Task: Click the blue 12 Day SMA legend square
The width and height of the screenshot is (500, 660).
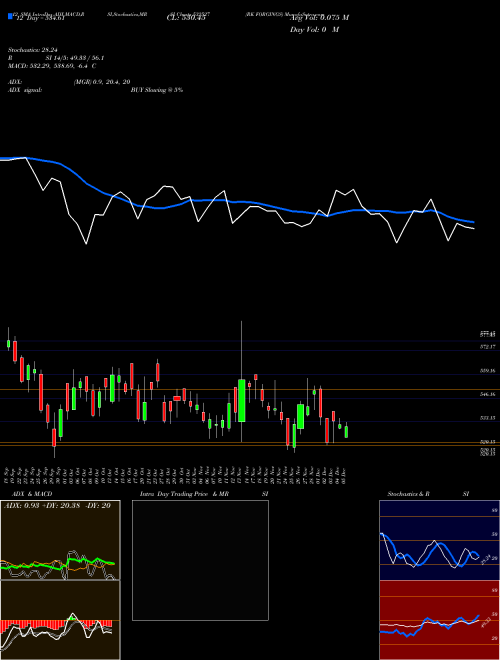Action: pos(10,16)
